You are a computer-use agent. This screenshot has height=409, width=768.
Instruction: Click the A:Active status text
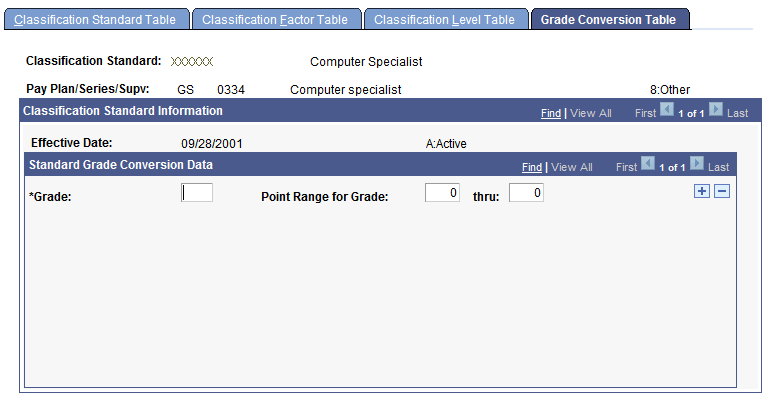446,144
